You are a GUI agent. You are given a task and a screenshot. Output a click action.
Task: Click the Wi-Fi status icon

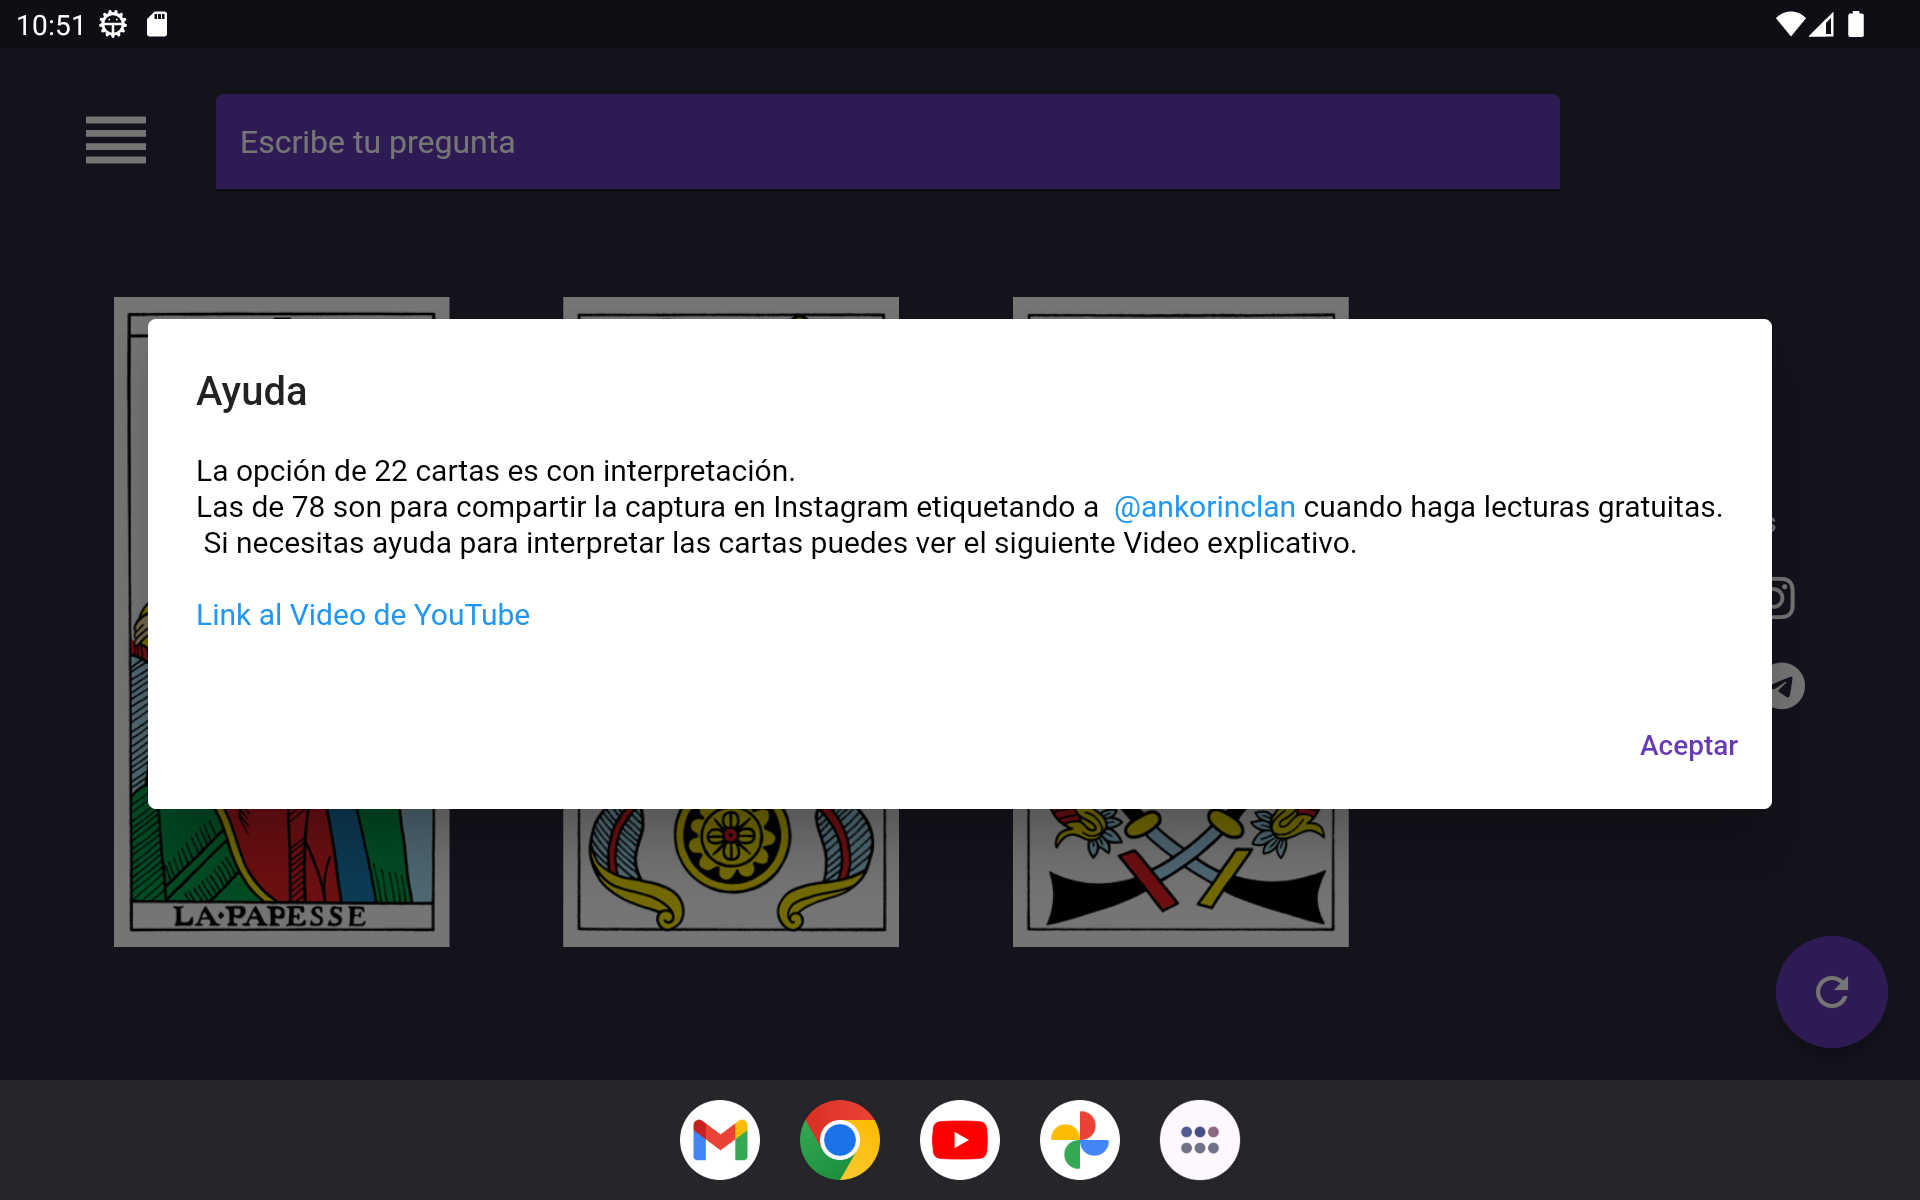coord(1790,24)
